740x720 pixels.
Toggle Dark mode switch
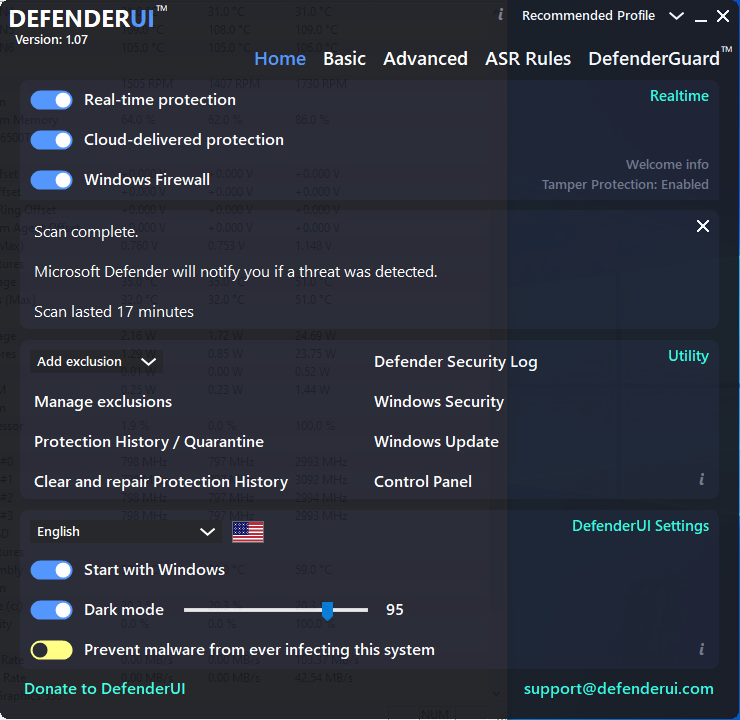pos(51,610)
